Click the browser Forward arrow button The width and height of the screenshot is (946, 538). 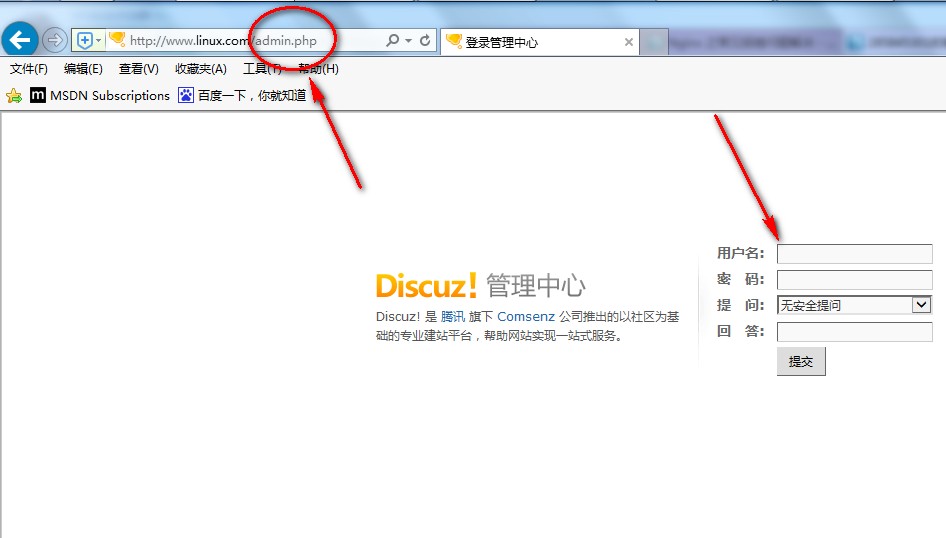pyautogui.click(x=54, y=40)
